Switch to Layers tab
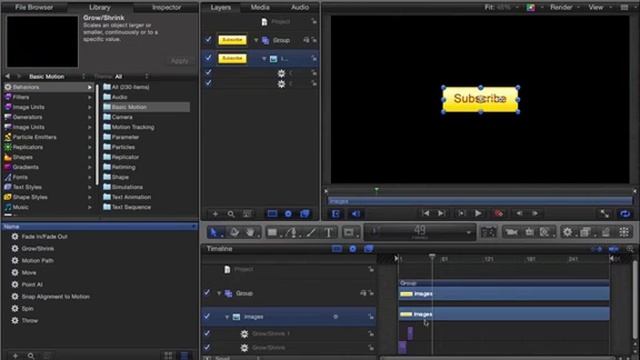This screenshot has height=360, width=640. coord(221,7)
